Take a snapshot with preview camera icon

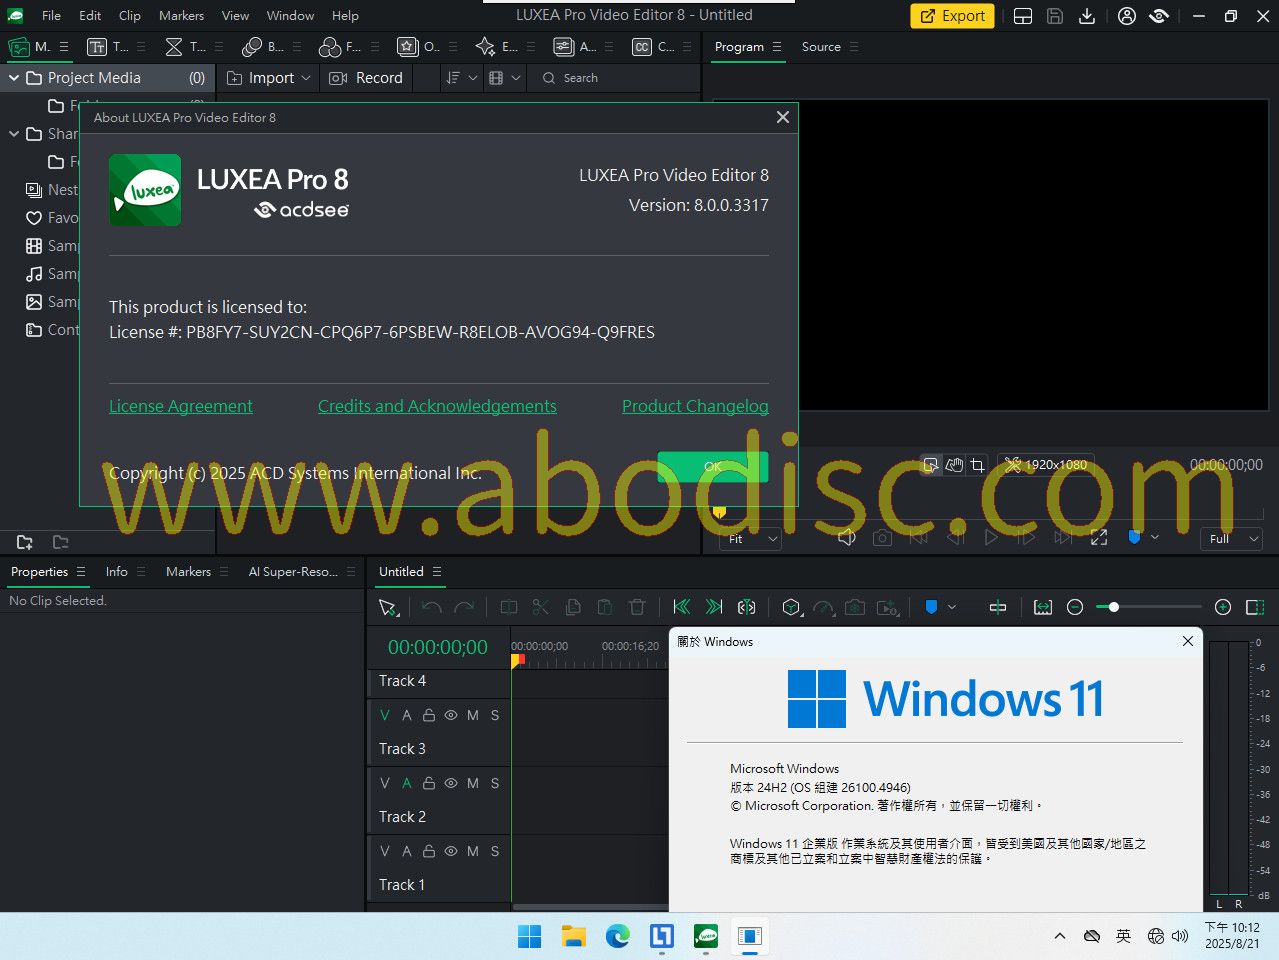click(882, 538)
